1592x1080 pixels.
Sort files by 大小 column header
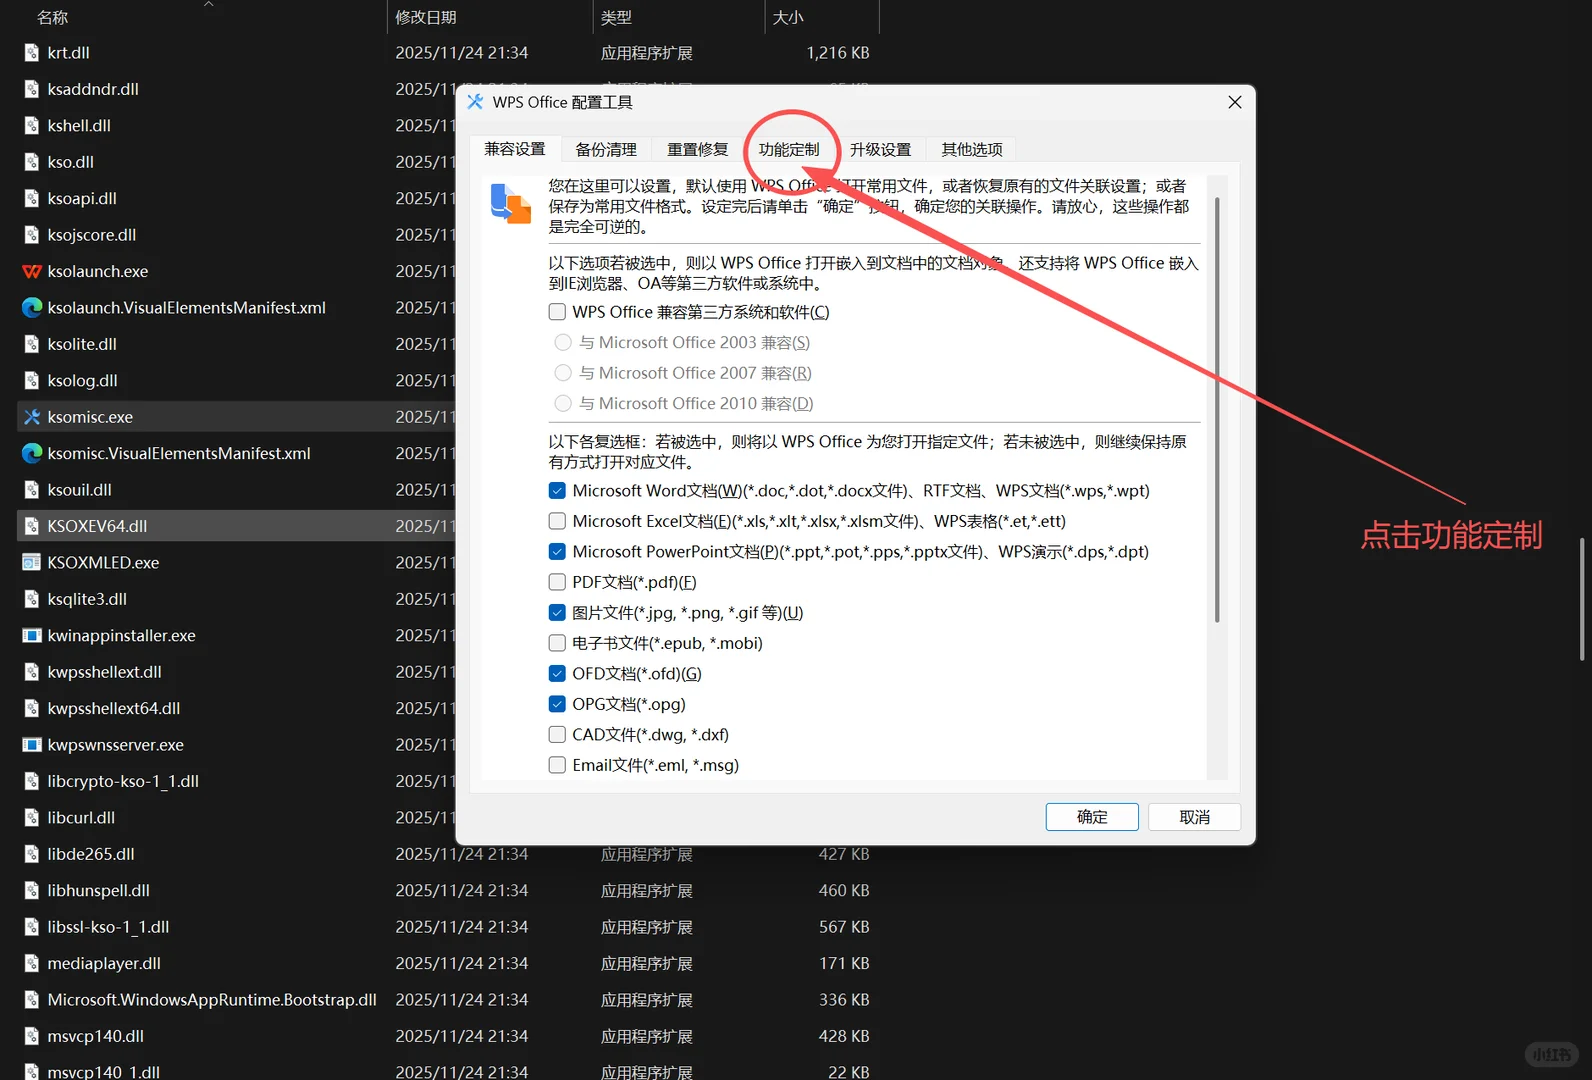(x=788, y=17)
